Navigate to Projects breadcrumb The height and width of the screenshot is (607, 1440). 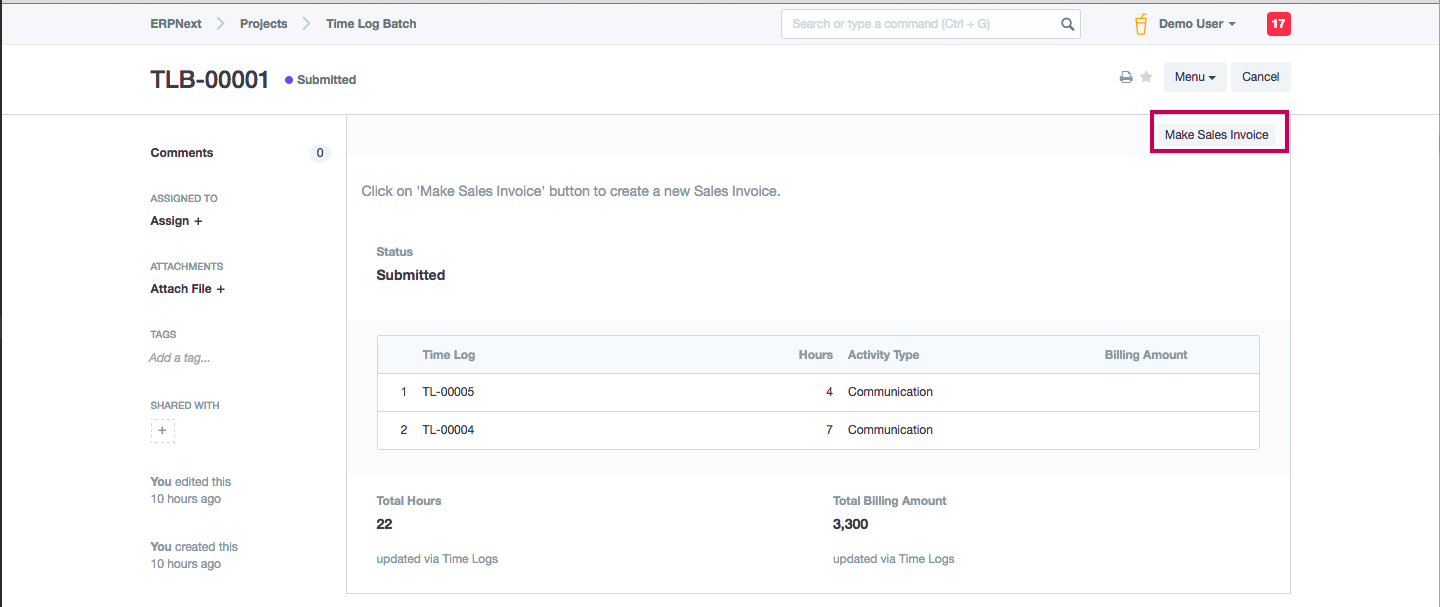(x=263, y=24)
